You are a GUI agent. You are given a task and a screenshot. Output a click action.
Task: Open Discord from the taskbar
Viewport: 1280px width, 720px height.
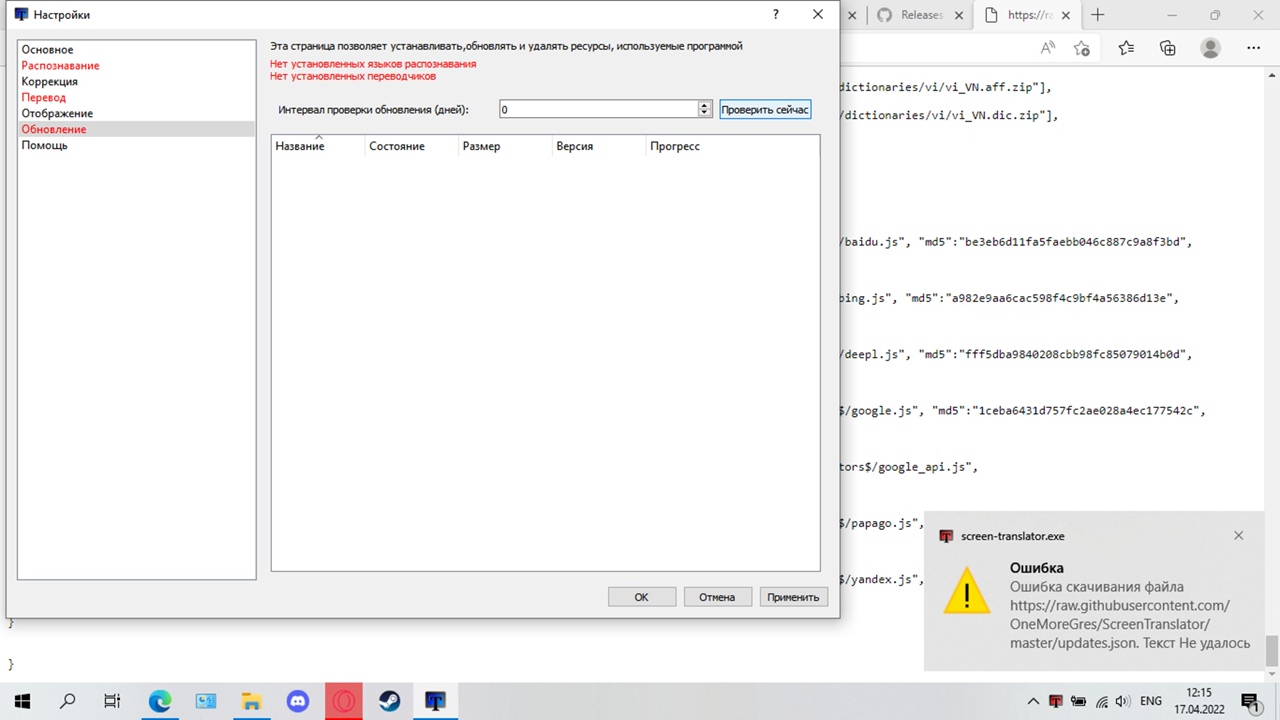pyautogui.click(x=298, y=701)
